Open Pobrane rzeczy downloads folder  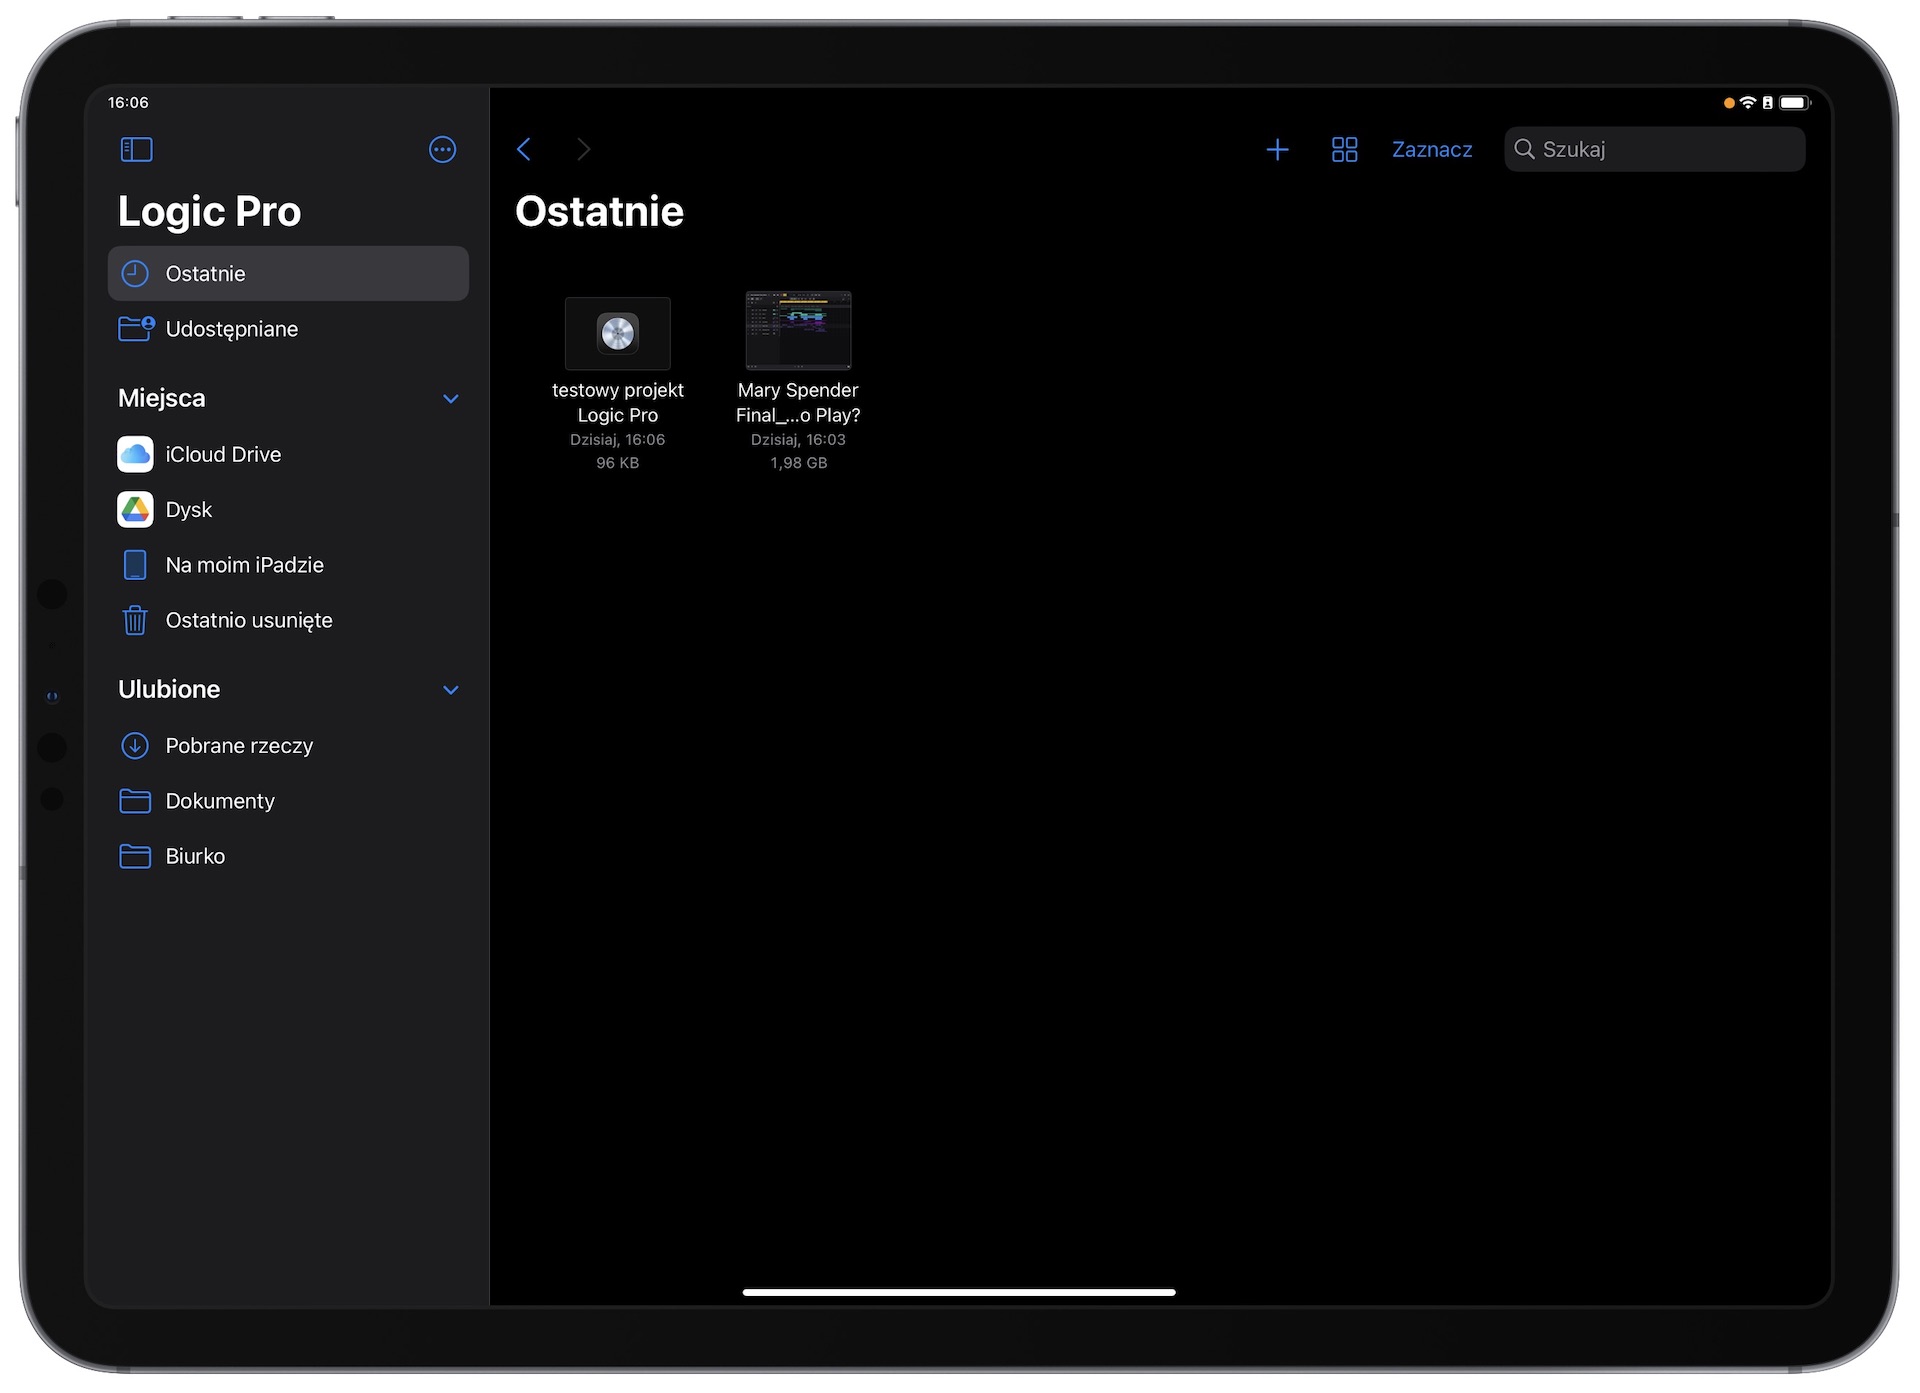(x=288, y=746)
